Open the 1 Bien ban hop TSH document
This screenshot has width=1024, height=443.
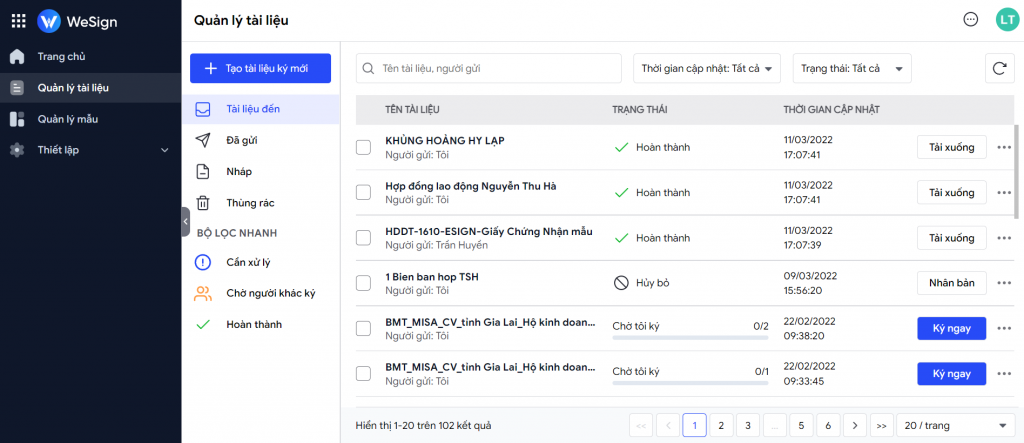click(x=432, y=277)
